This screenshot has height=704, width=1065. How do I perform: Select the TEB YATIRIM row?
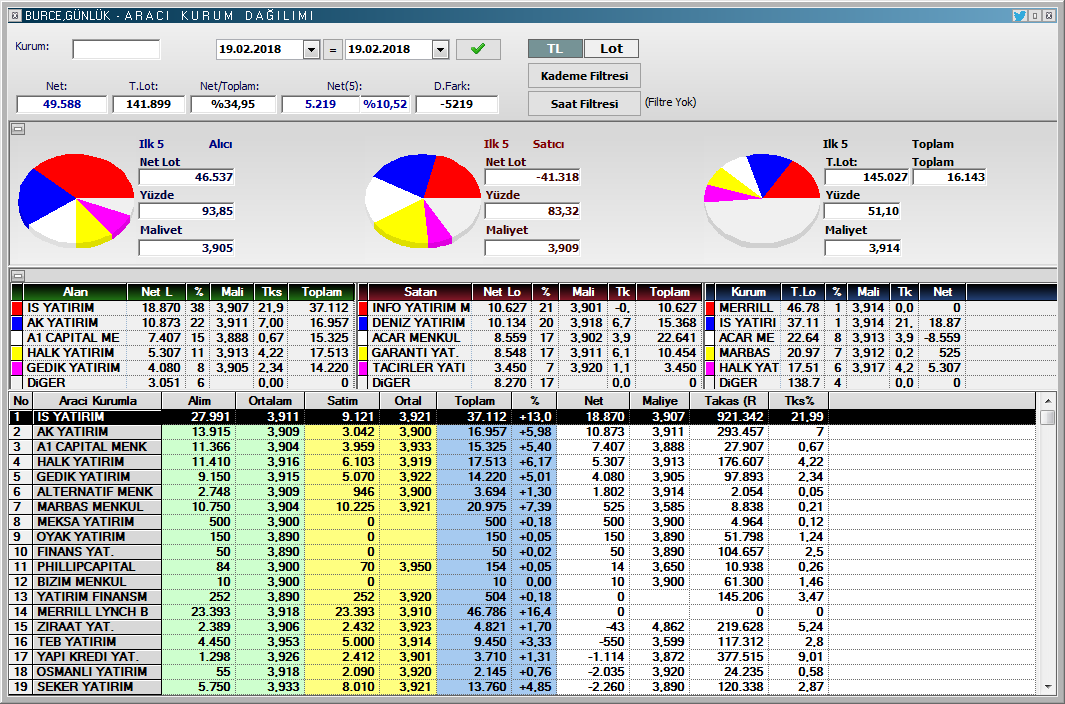(x=523, y=641)
